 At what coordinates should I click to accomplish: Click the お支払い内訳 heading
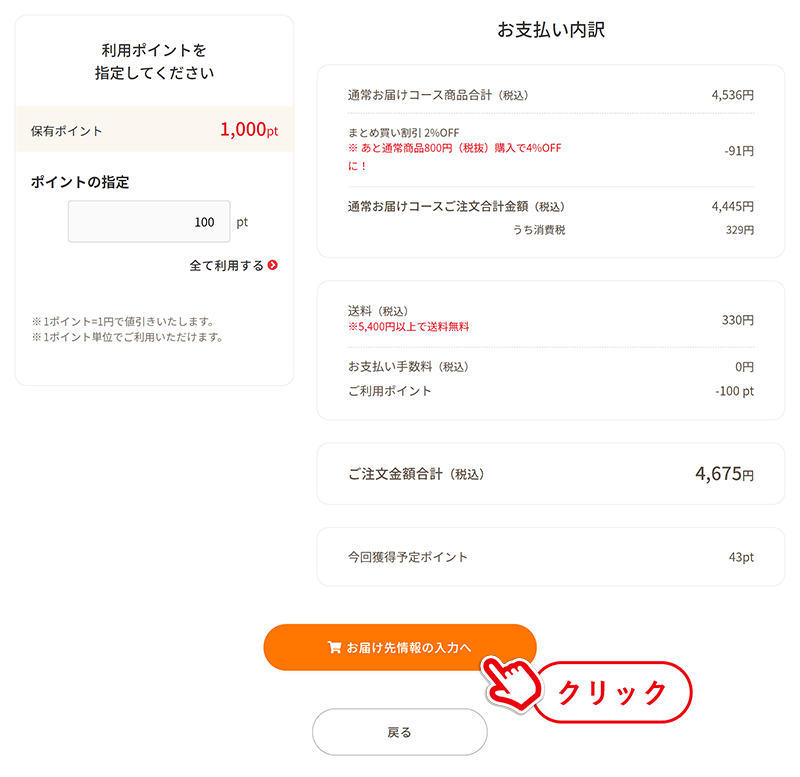click(x=551, y=30)
